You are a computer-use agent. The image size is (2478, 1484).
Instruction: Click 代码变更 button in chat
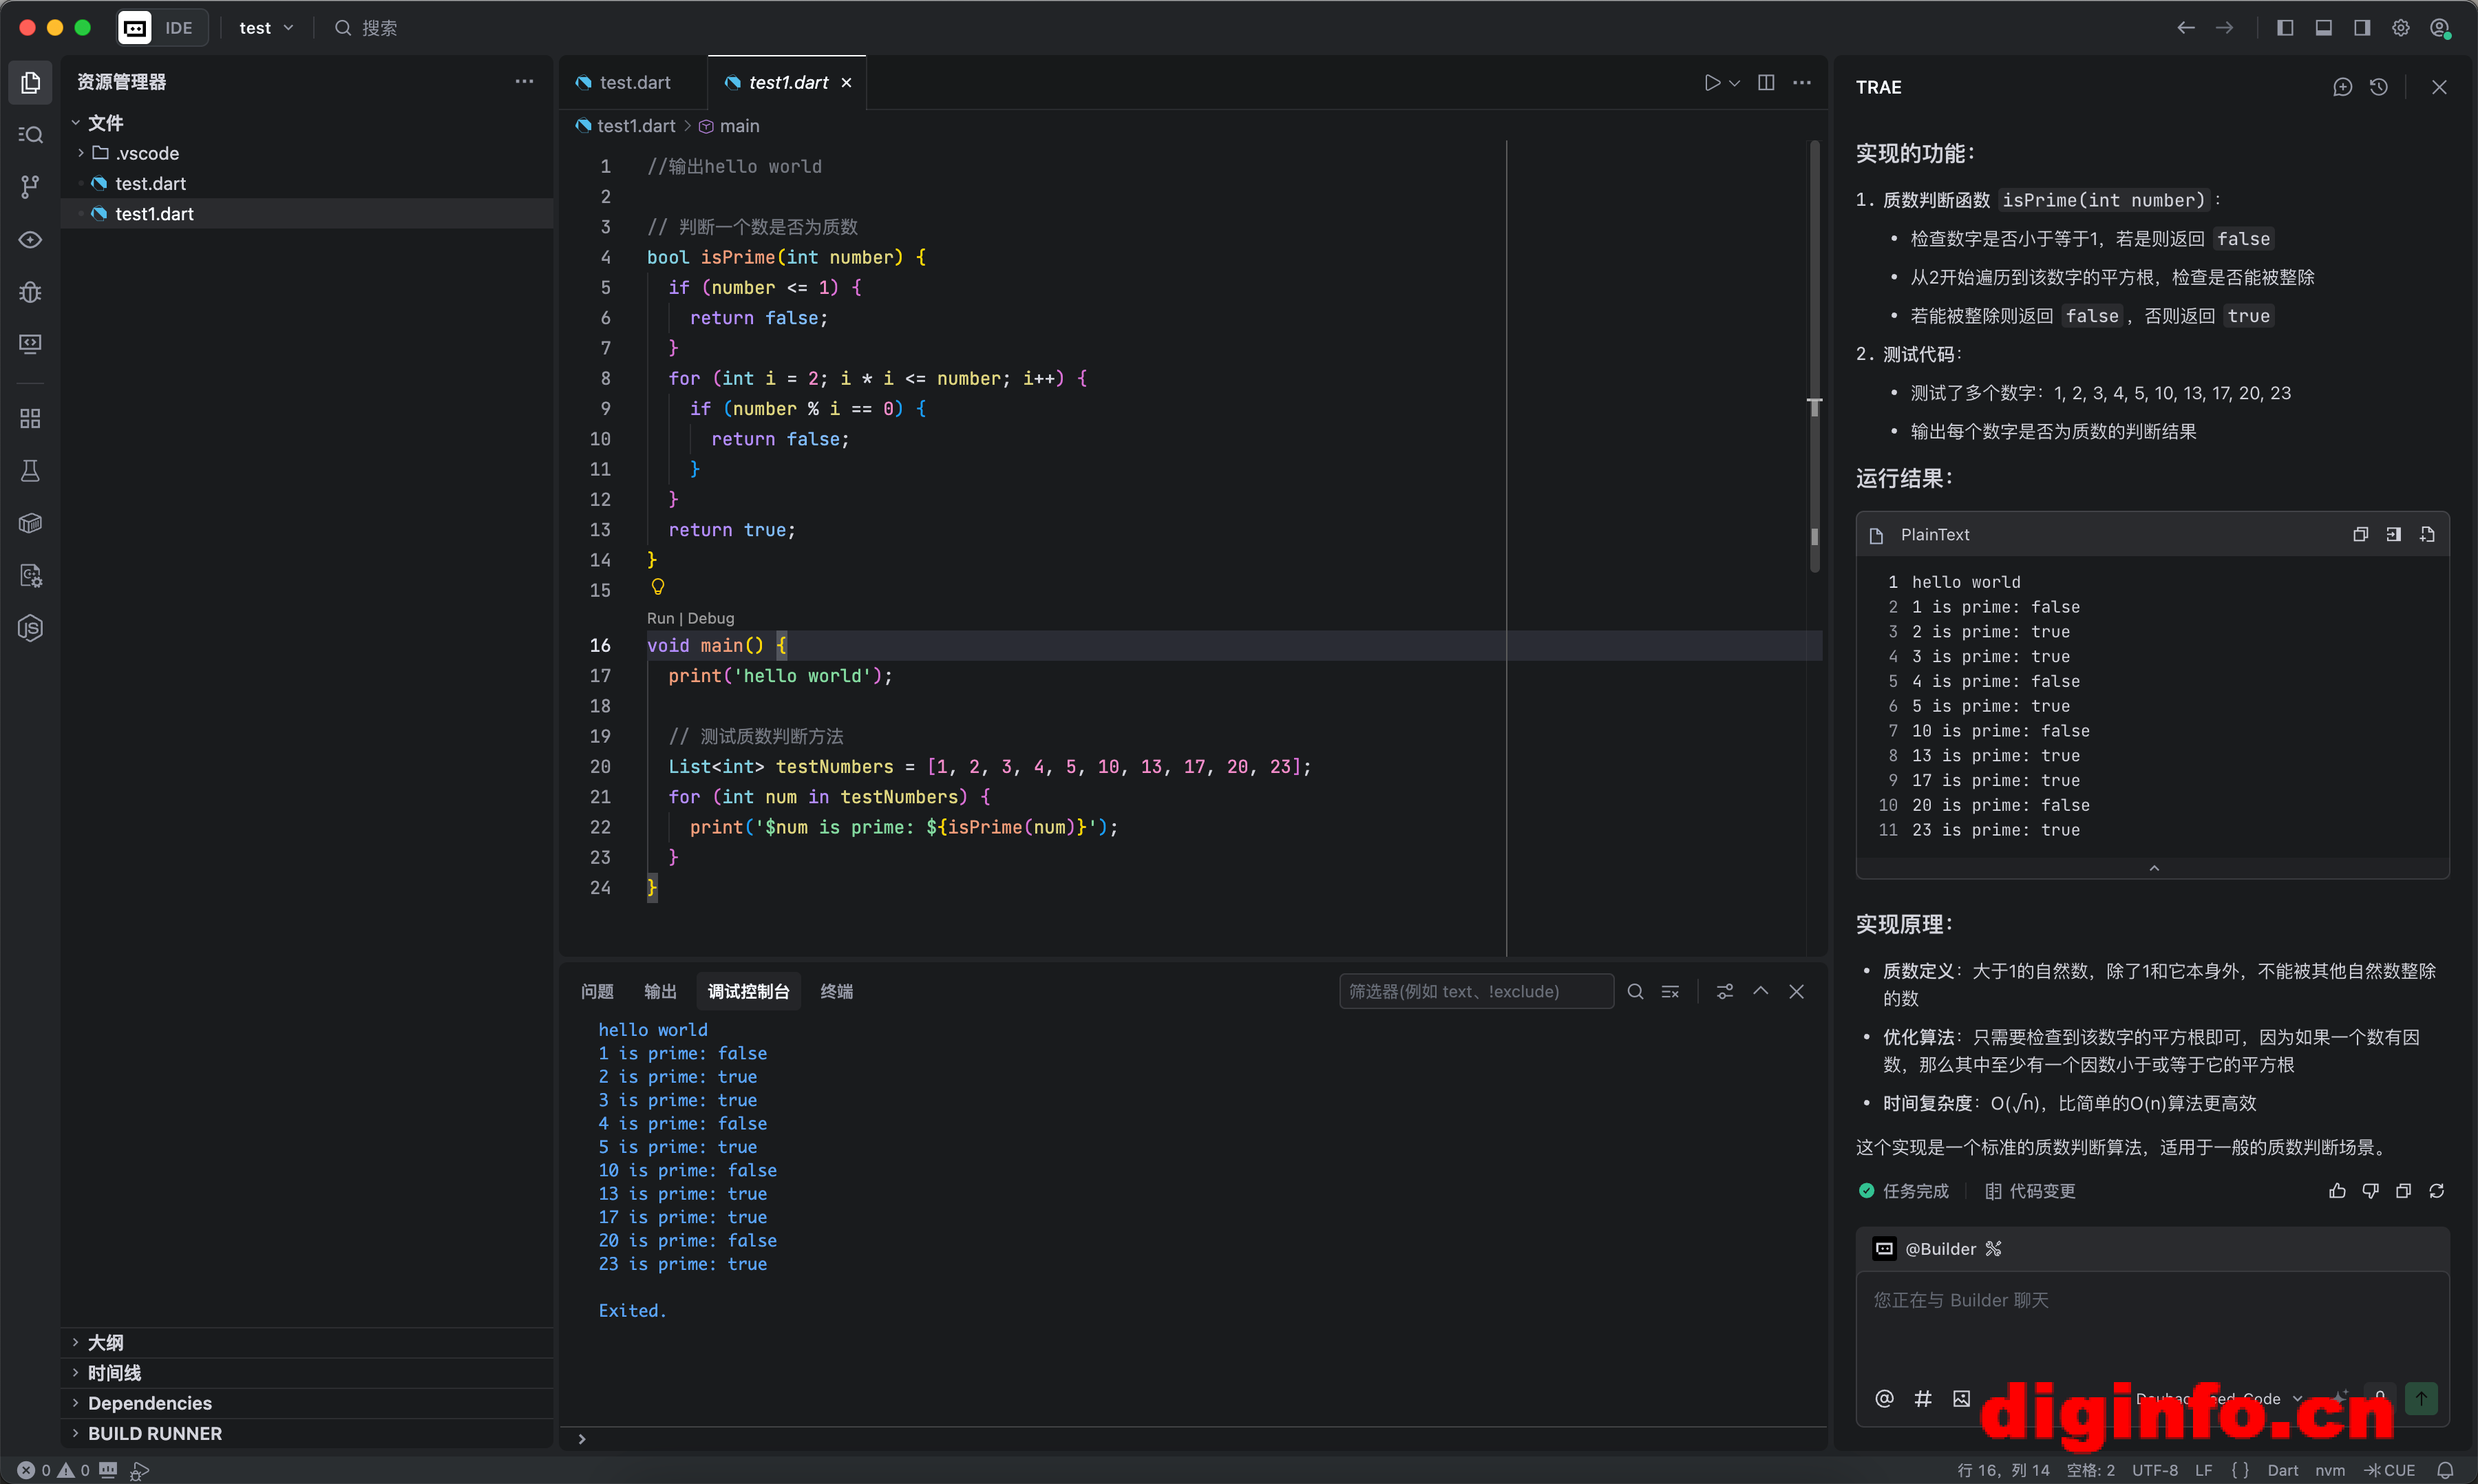pos(2030,1191)
